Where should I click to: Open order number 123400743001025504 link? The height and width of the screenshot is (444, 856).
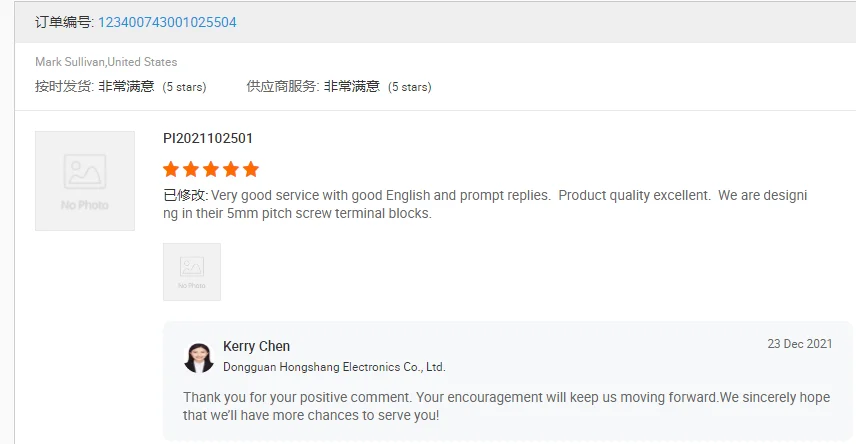click(x=167, y=22)
